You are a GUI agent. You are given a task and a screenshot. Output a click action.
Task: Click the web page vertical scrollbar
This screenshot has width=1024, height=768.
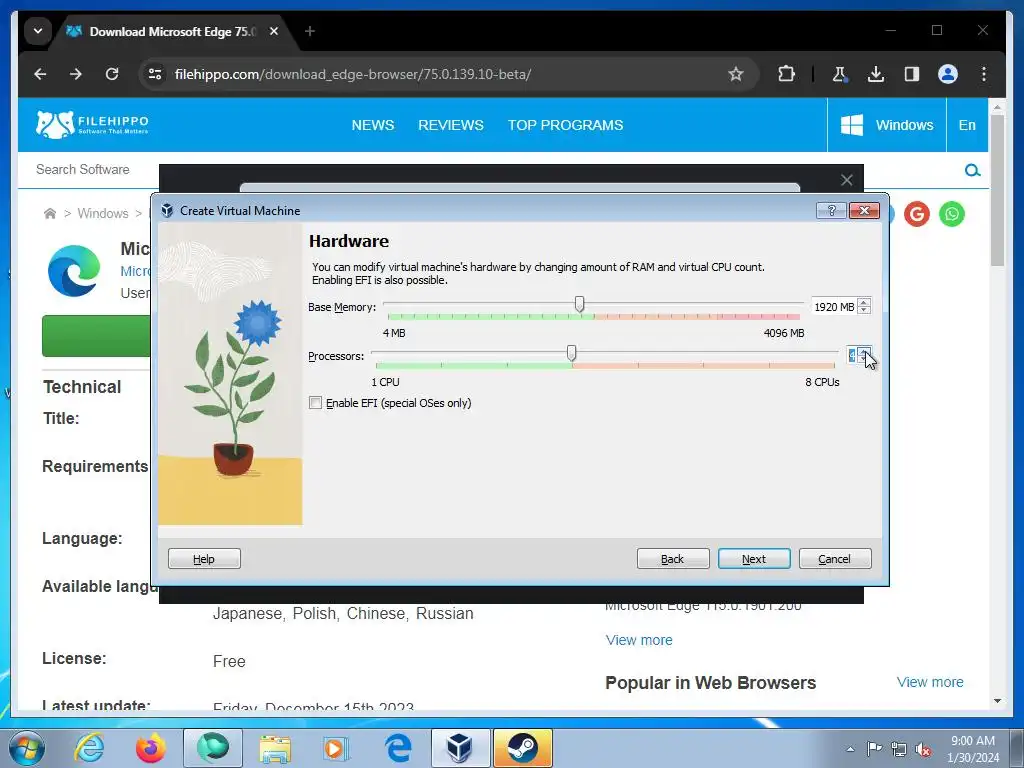click(x=997, y=189)
